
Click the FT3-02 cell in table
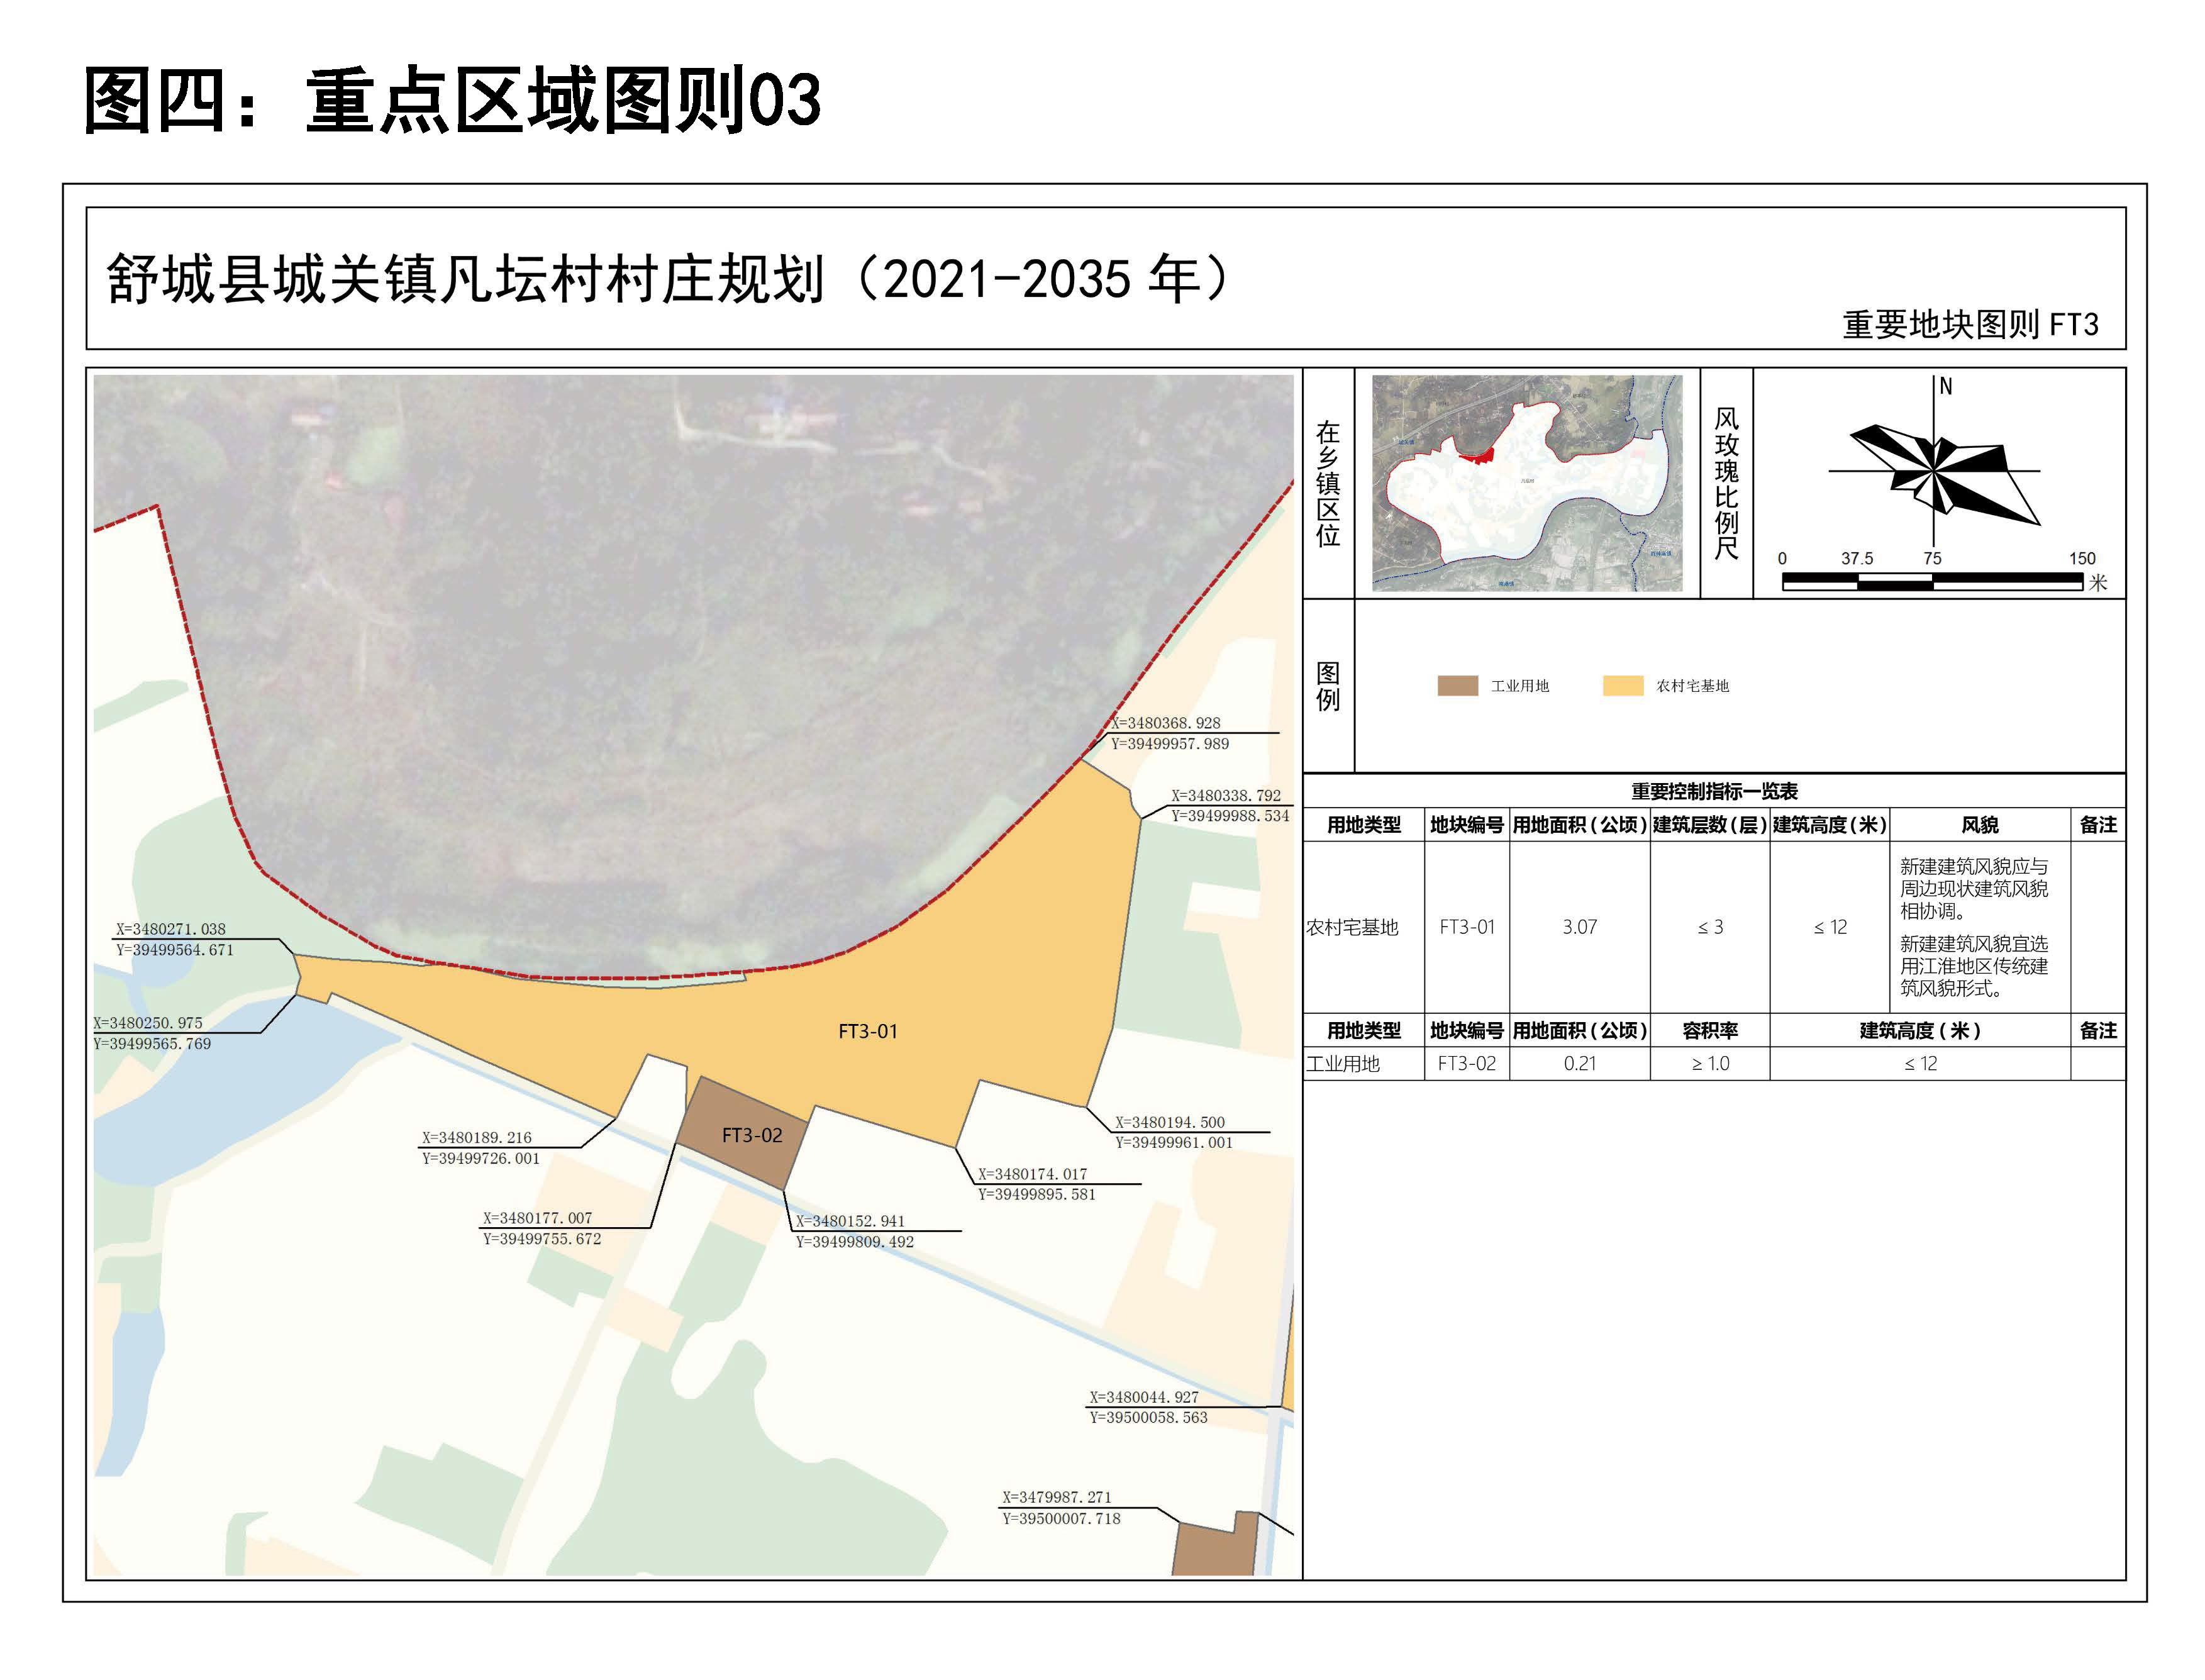(x=1466, y=1064)
